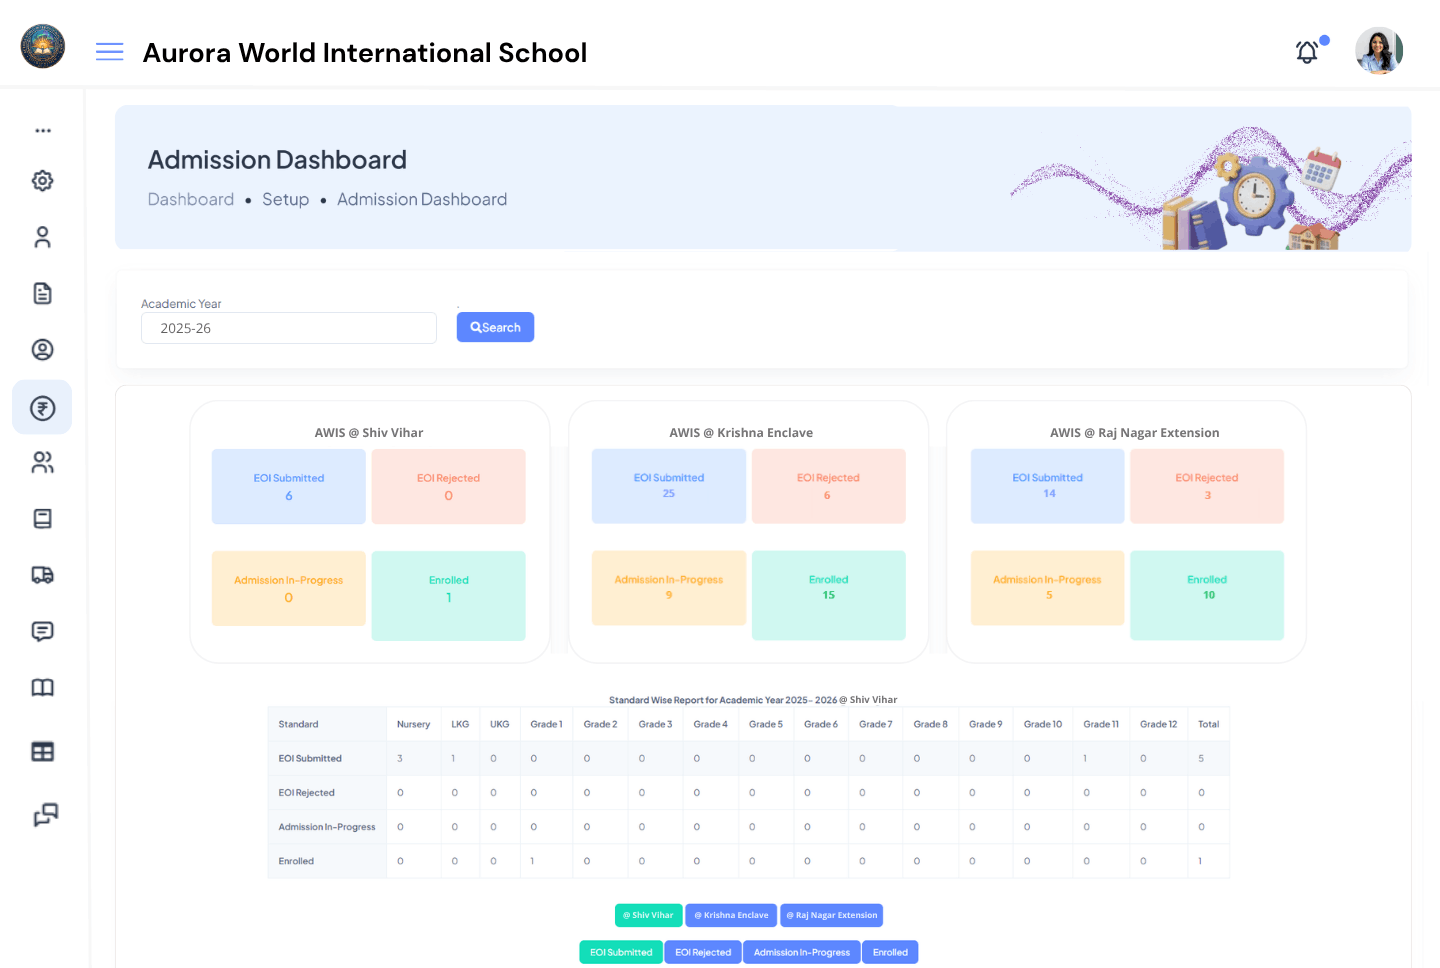Viewport: 1440px width, 968px height.
Task: Click the Aurora school logo
Action: tap(42, 46)
